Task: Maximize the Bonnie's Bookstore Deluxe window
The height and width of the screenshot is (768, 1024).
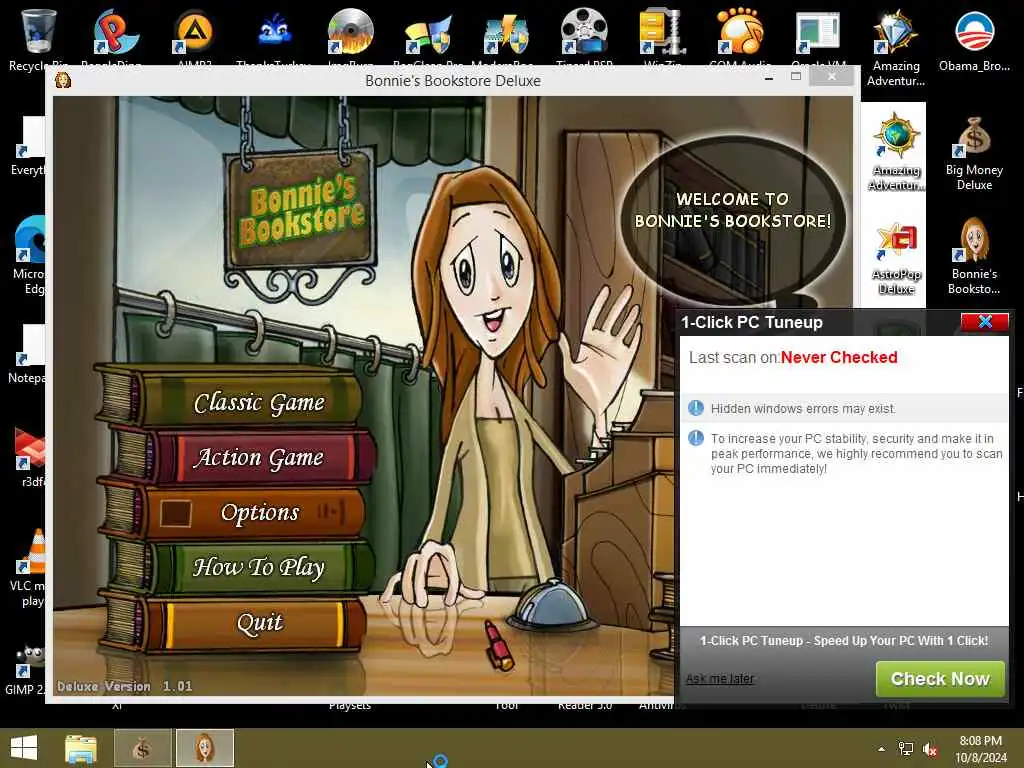Action: point(795,77)
